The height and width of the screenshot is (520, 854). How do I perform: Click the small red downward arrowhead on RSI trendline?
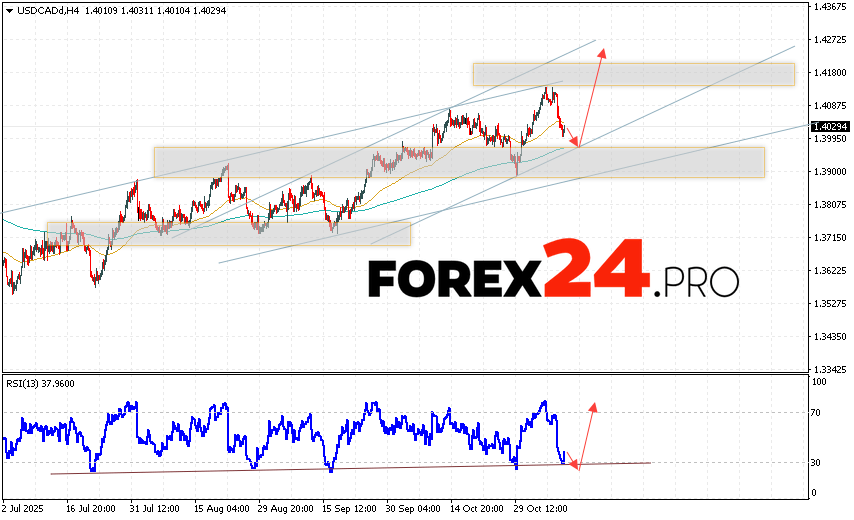575,466
